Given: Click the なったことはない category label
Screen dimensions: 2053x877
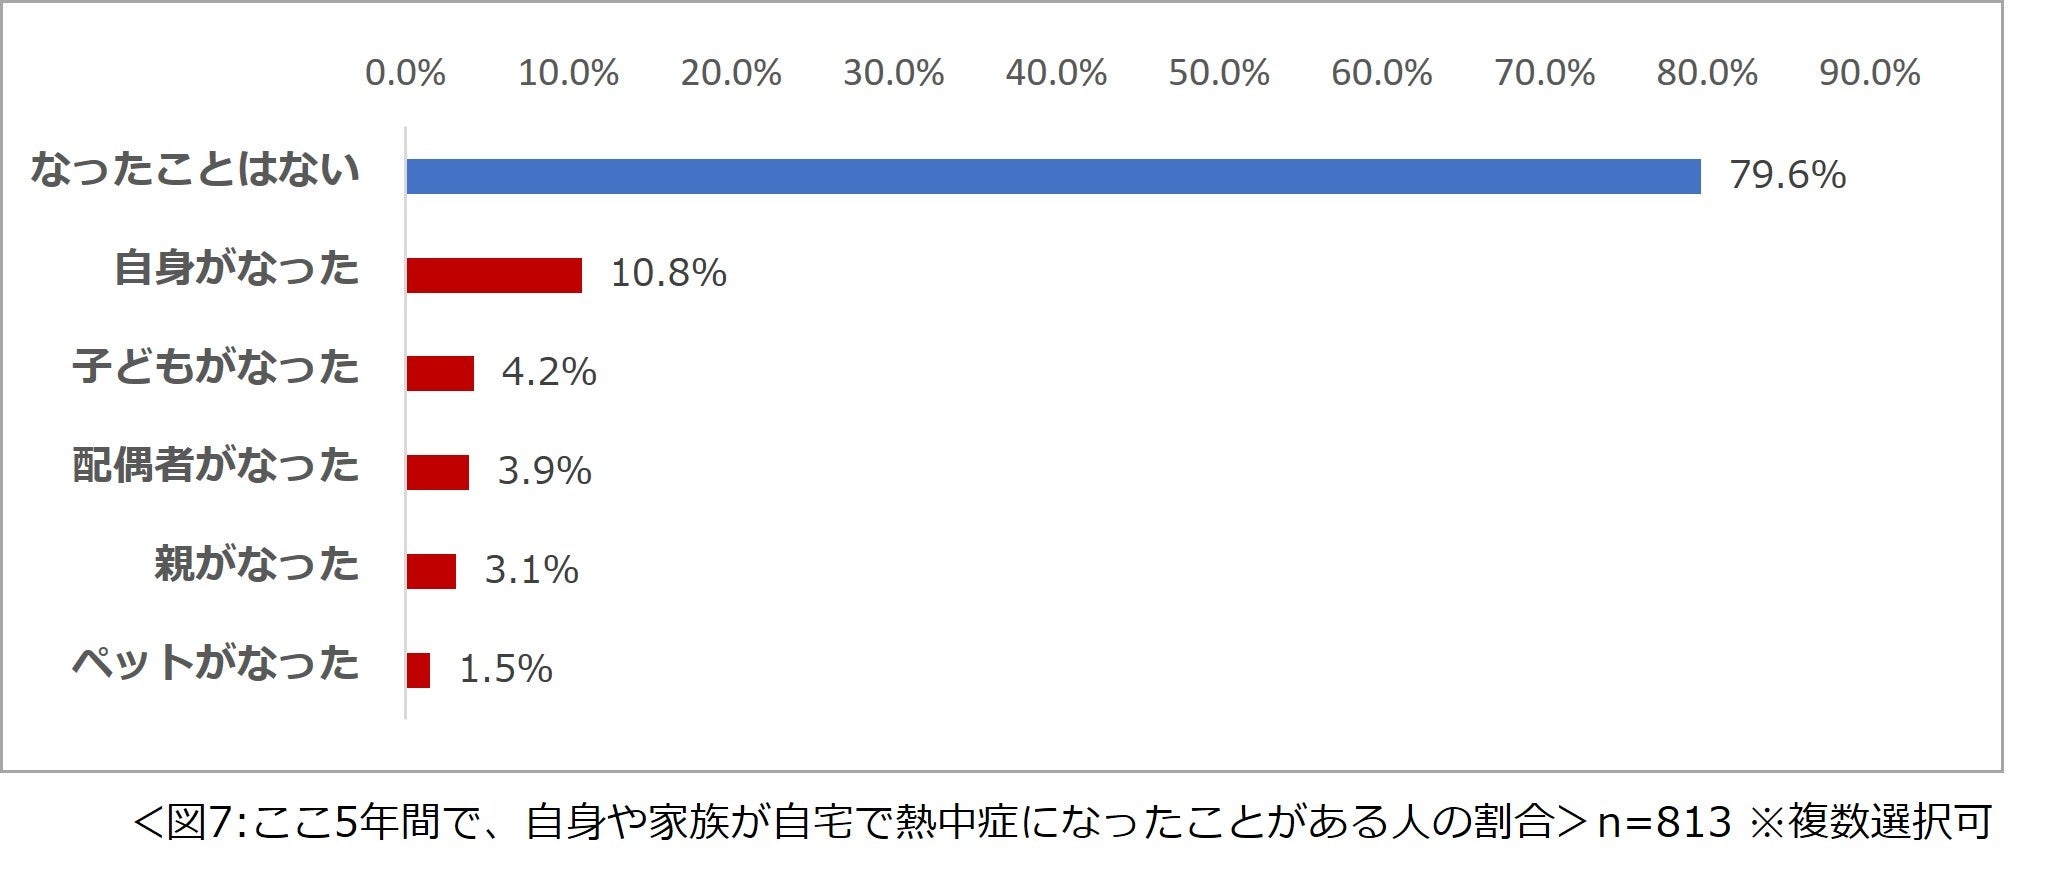Looking at the screenshot, I should 195,169.
